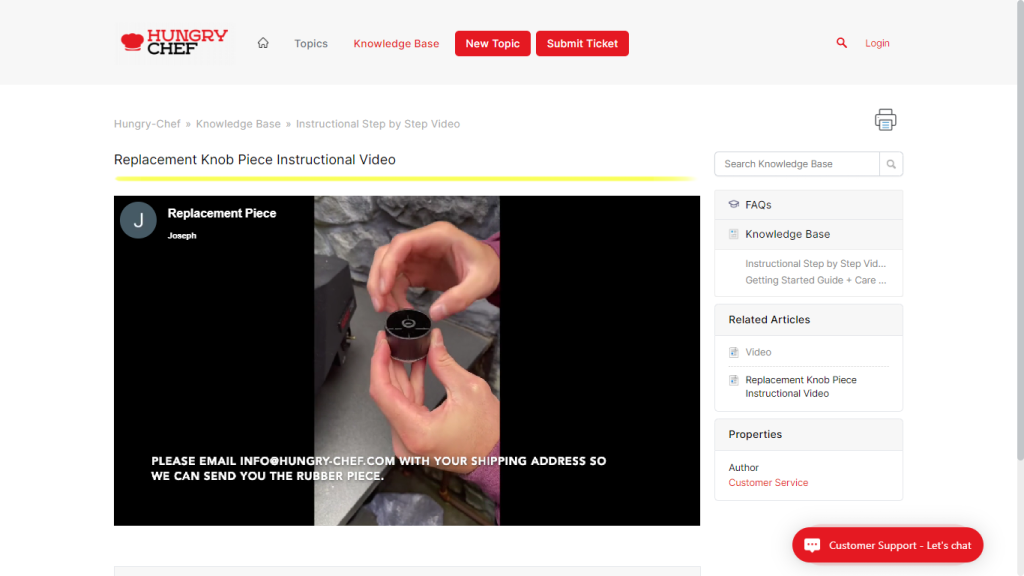The height and width of the screenshot is (576, 1024).
Task: Click the Author label under Properties
Action: [x=743, y=468]
